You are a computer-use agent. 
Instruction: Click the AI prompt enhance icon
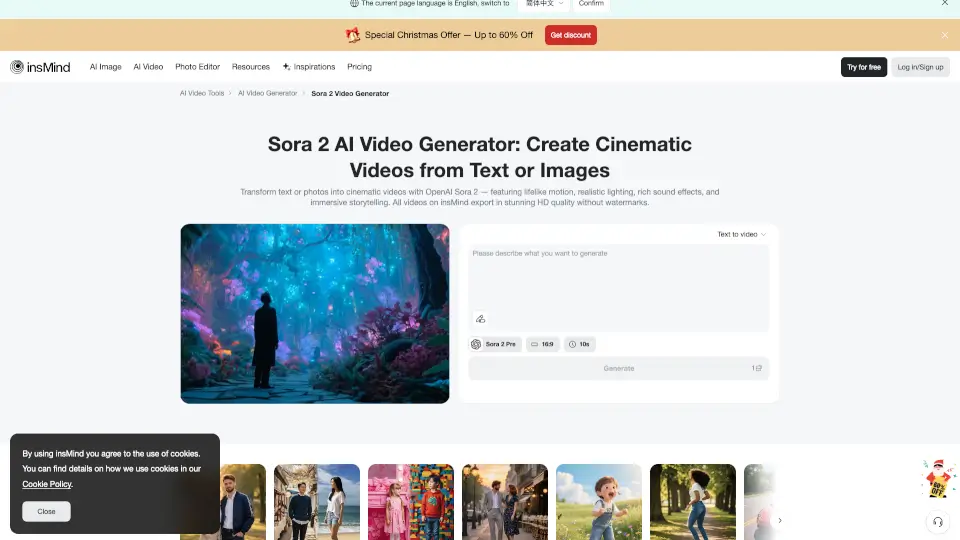coord(481,319)
